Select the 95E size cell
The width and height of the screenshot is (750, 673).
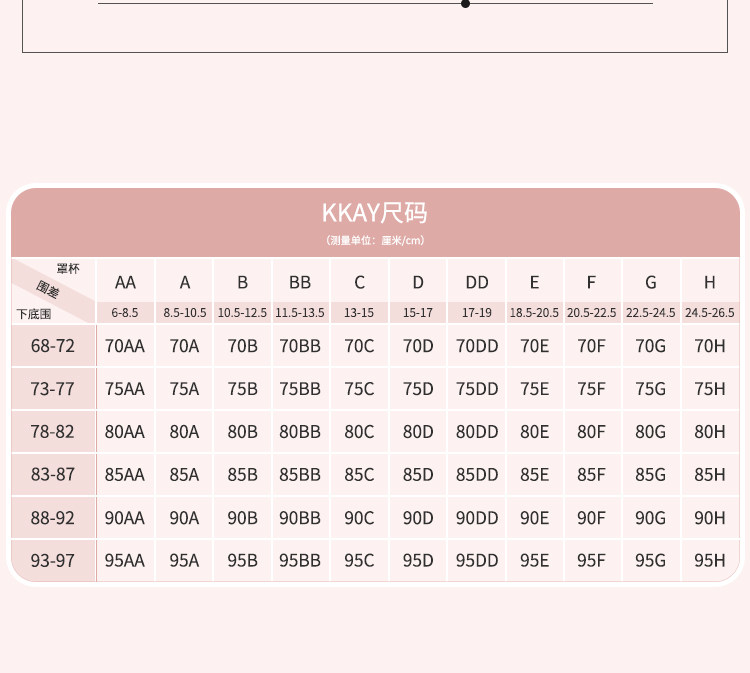coord(534,560)
